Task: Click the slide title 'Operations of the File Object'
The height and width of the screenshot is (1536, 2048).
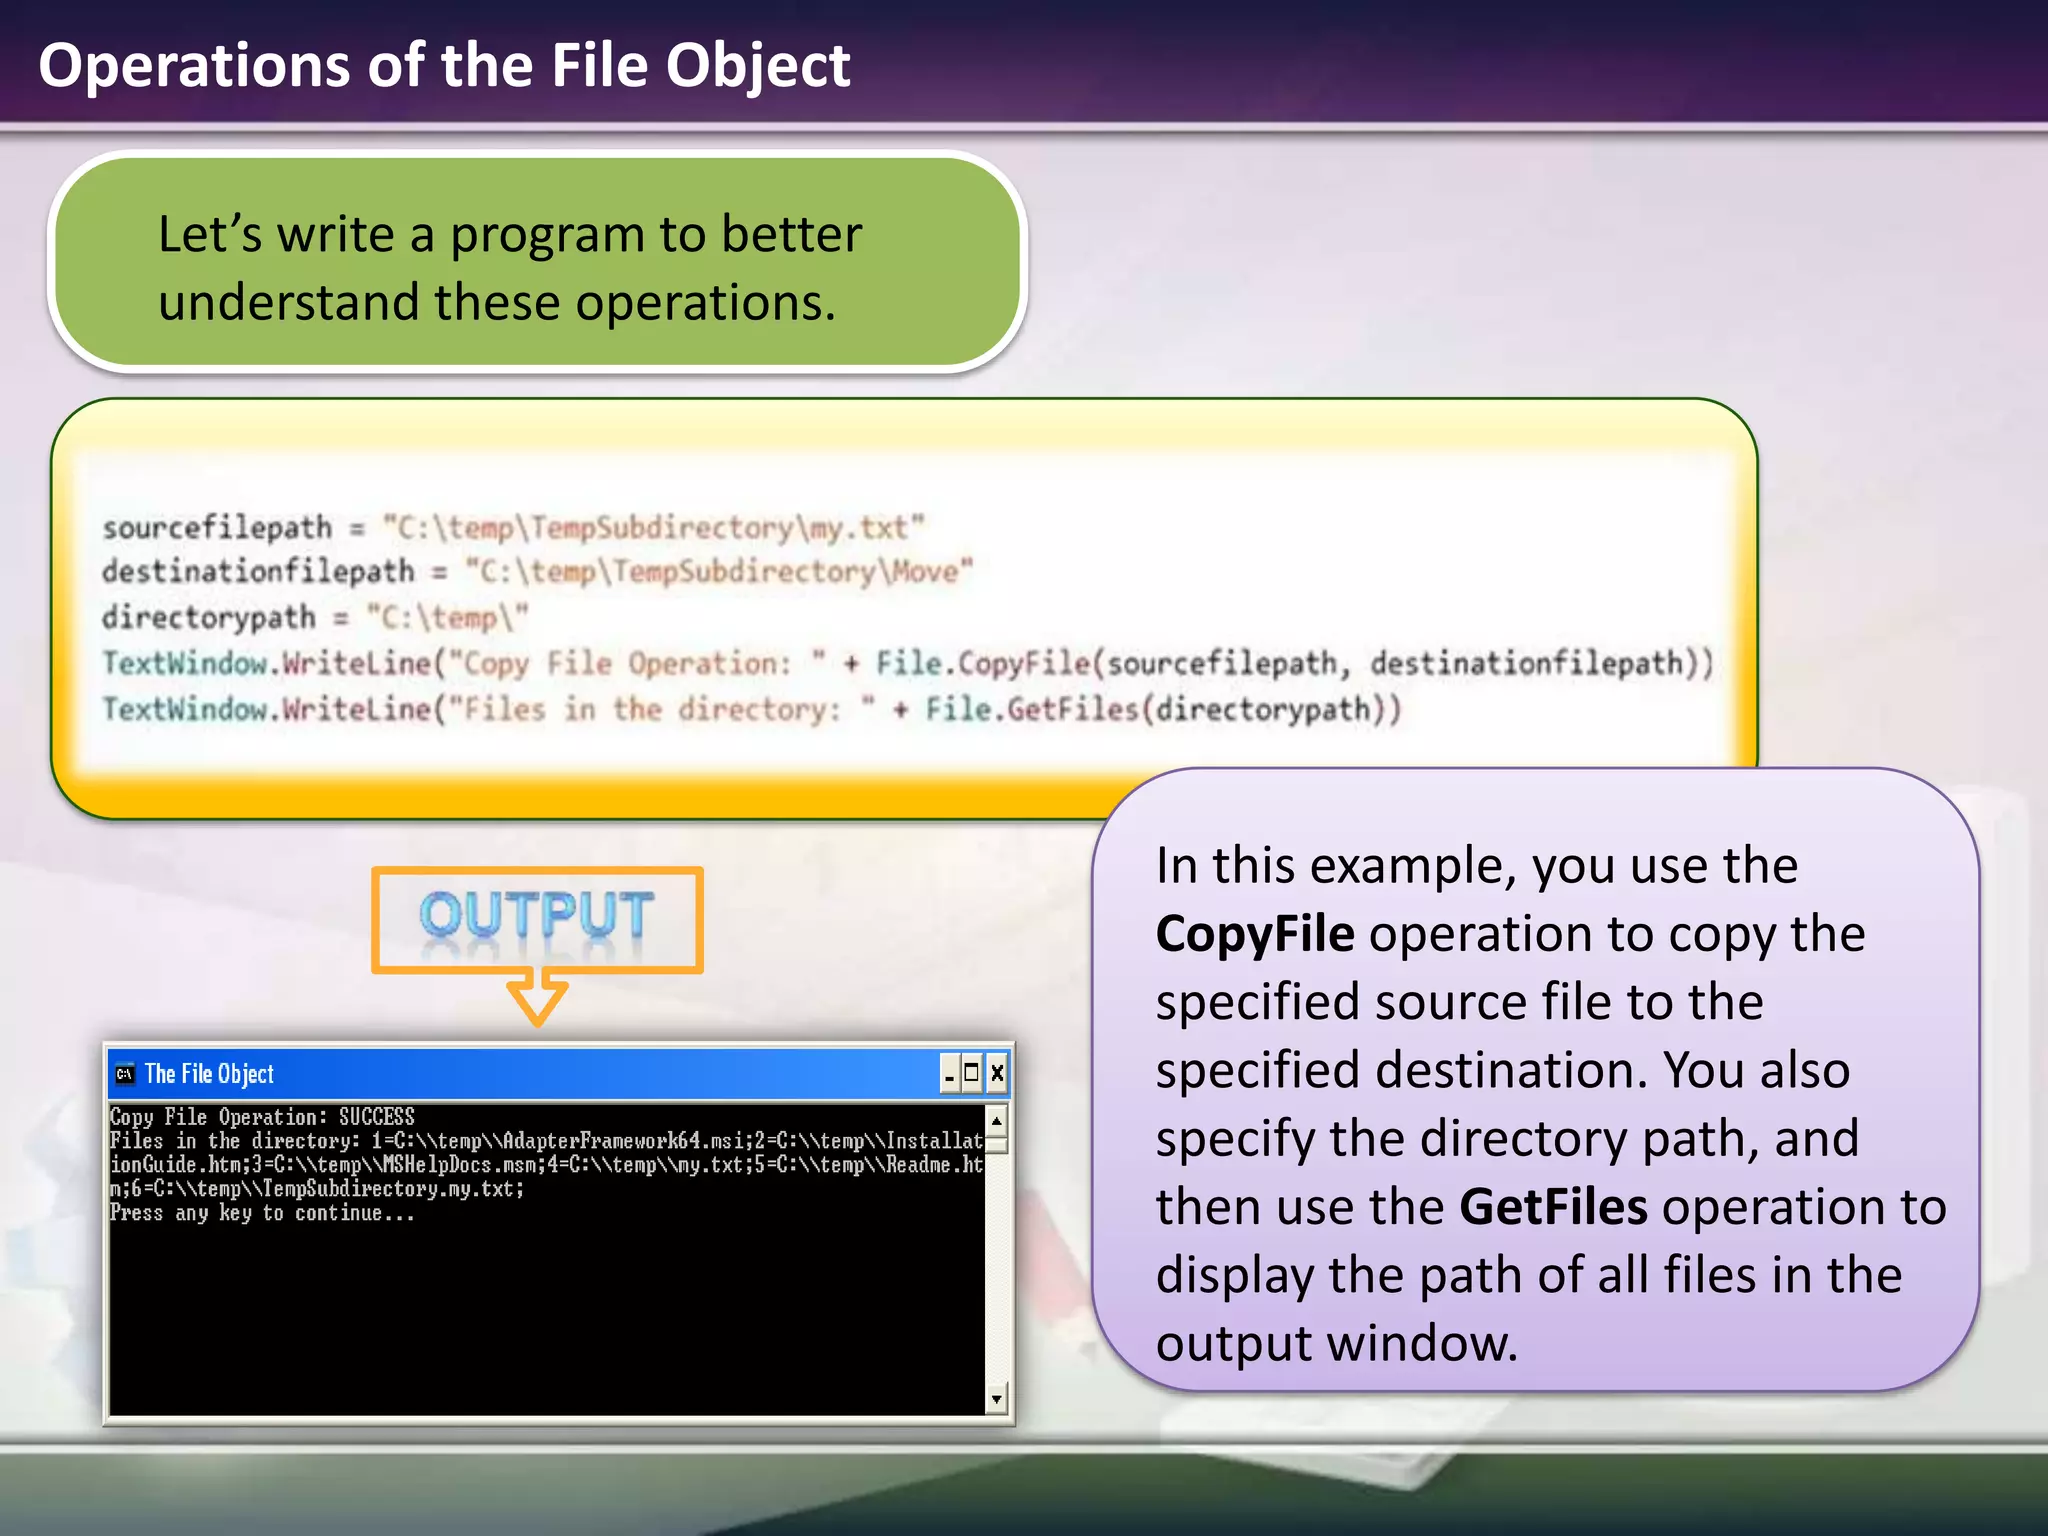Action: coord(444,66)
